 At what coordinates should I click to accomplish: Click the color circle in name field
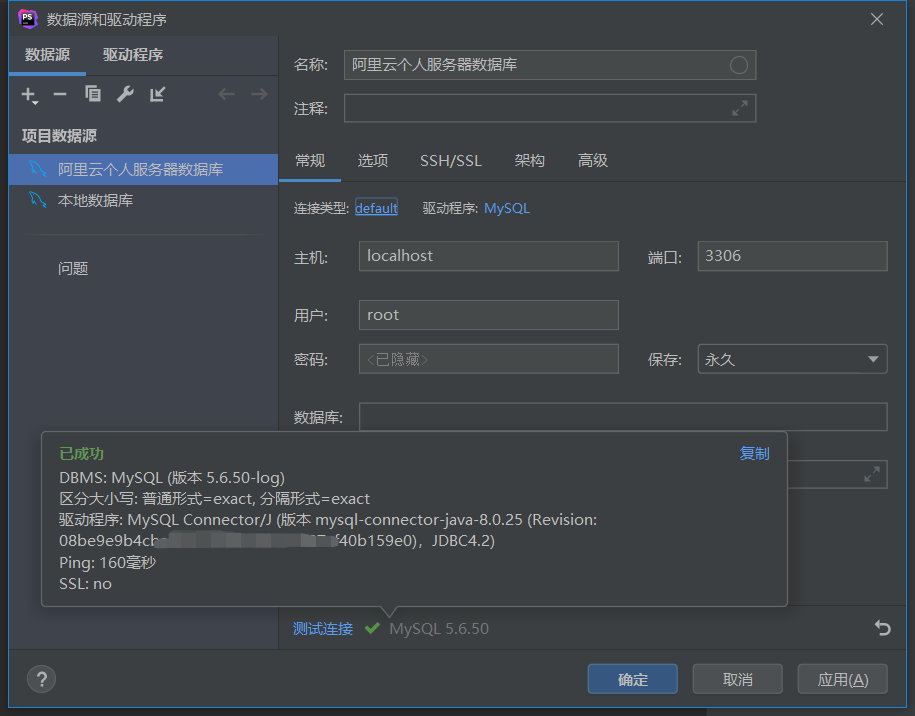739,65
